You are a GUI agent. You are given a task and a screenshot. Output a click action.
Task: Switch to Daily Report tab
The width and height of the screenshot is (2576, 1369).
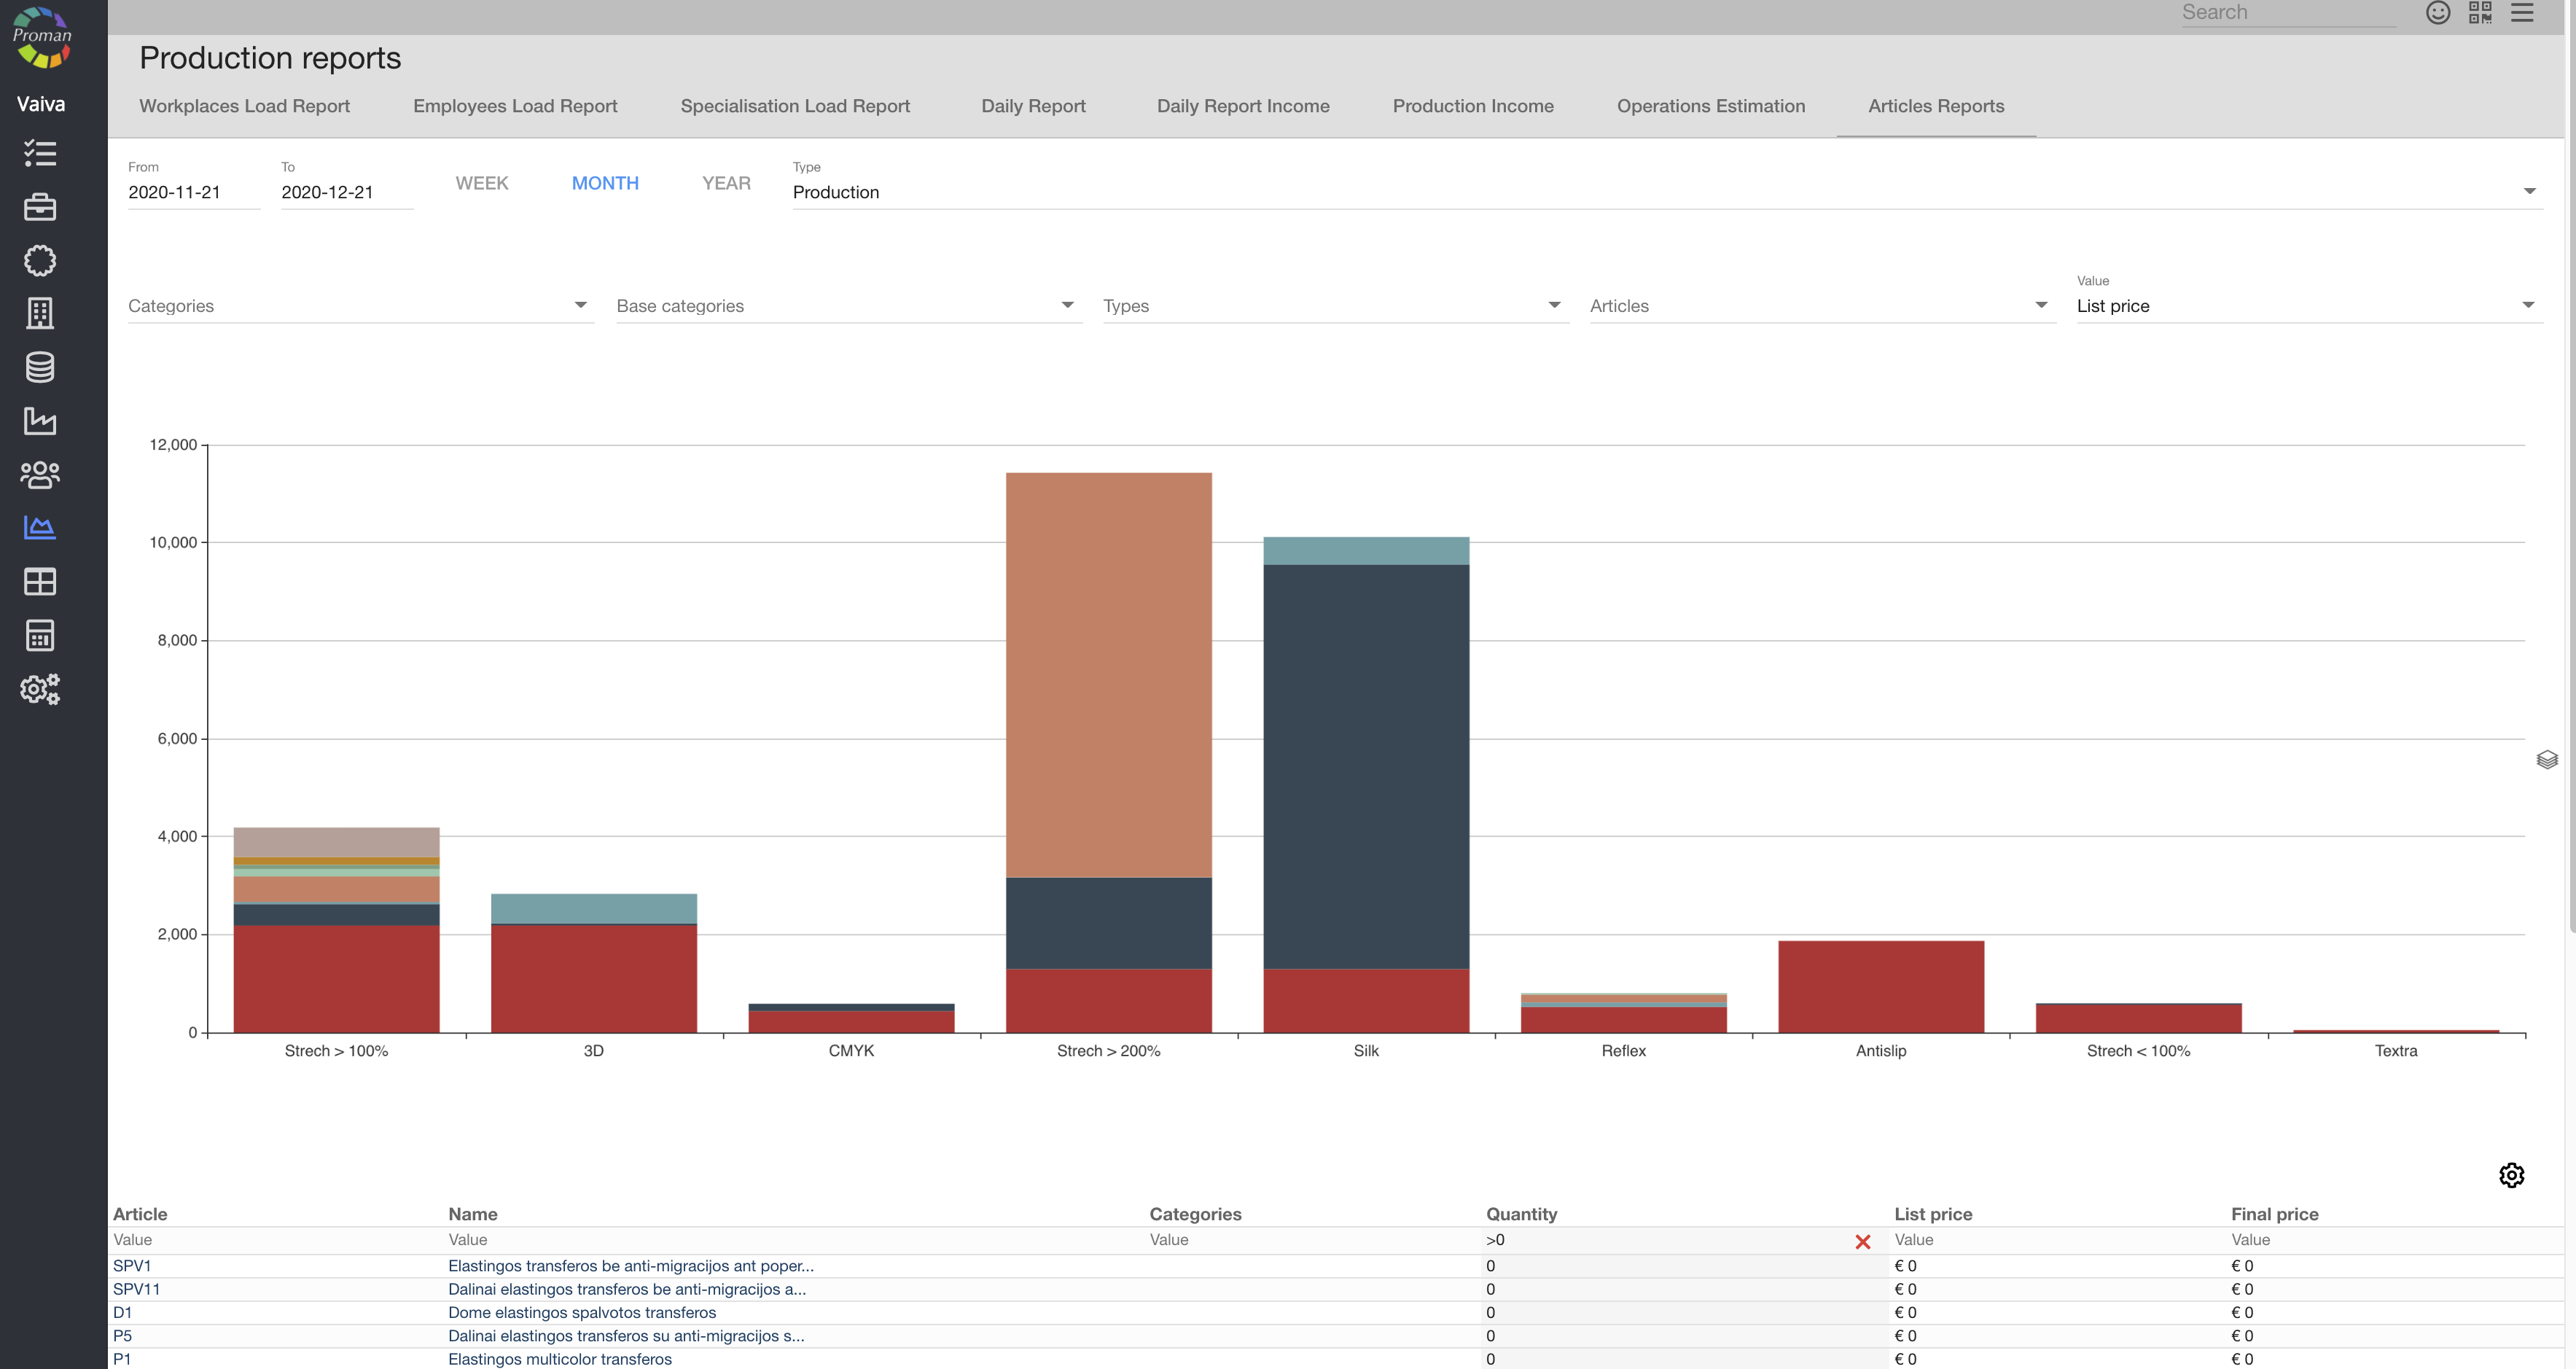(1033, 106)
